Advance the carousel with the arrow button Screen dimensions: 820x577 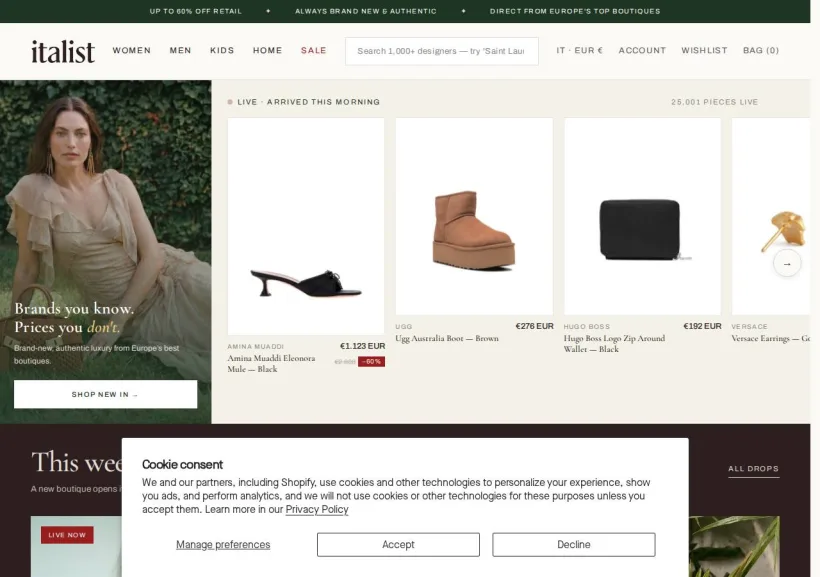click(787, 264)
